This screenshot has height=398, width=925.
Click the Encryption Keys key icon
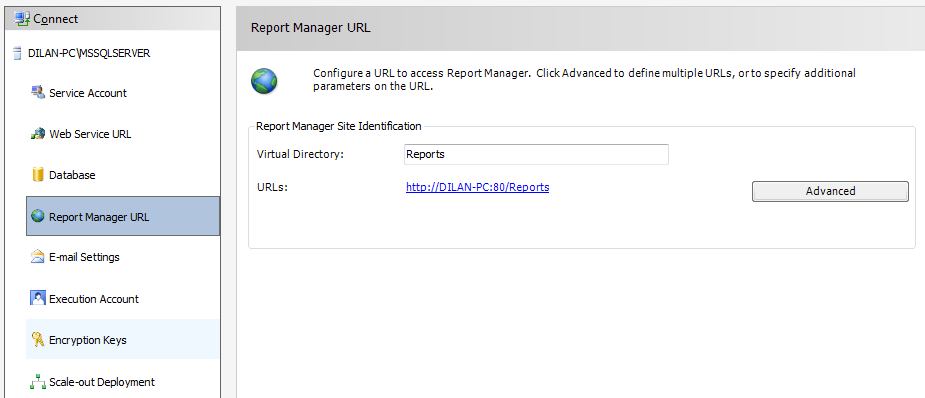tap(38, 340)
